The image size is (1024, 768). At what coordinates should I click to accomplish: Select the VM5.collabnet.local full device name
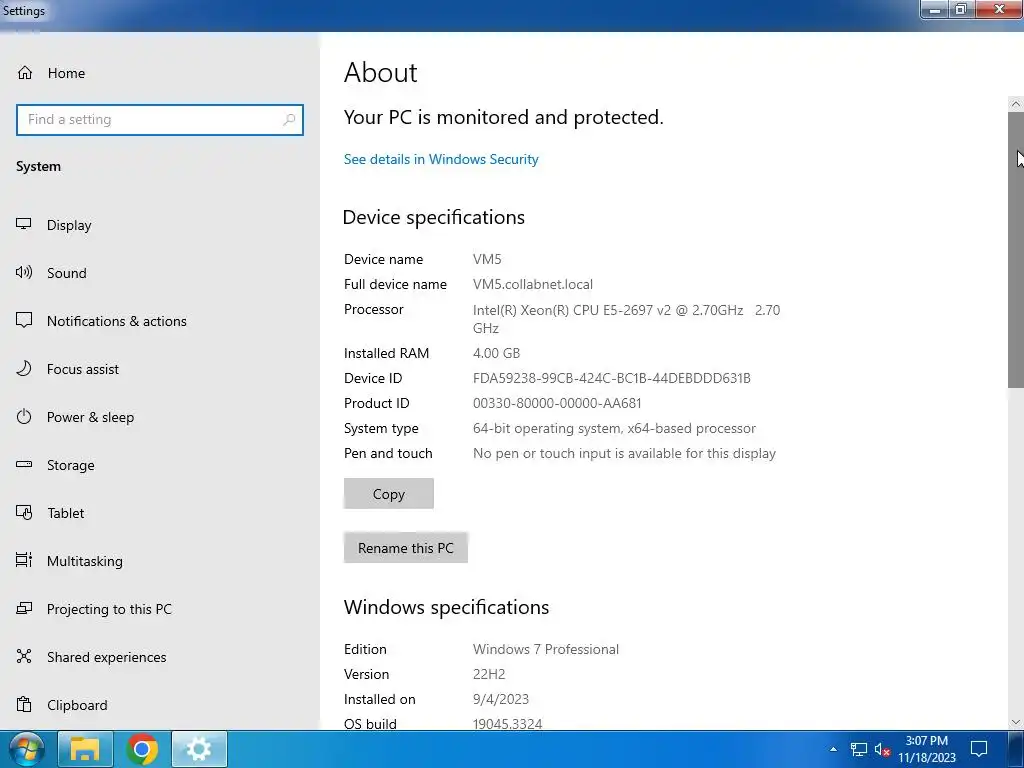tap(533, 285)
